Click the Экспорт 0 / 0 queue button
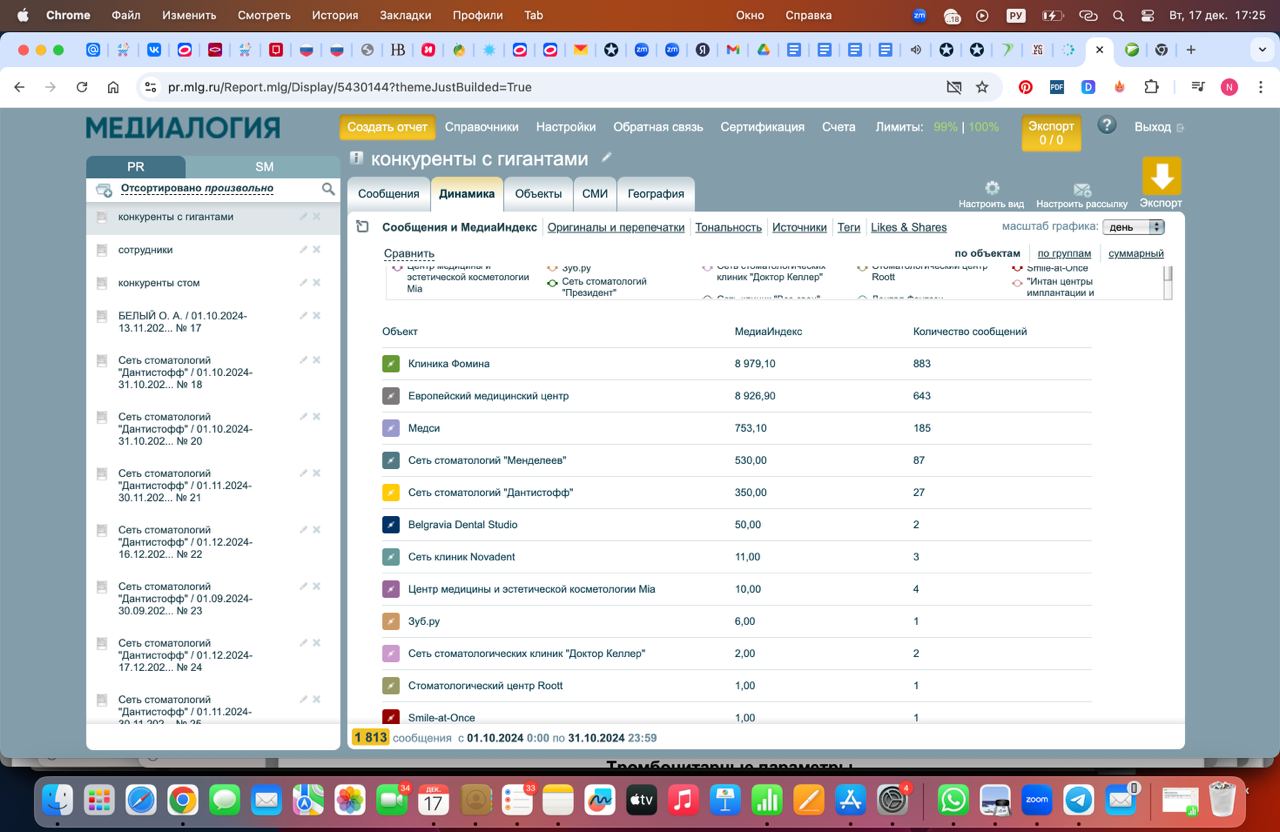This screenshot has width=1280, height=832. (x=1051, y=133)
